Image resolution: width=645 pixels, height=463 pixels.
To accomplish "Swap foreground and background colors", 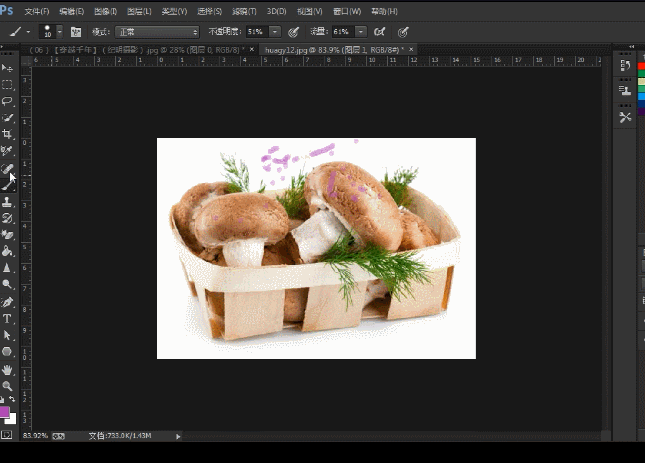I will pyautogui.click(x=12, y=399).
